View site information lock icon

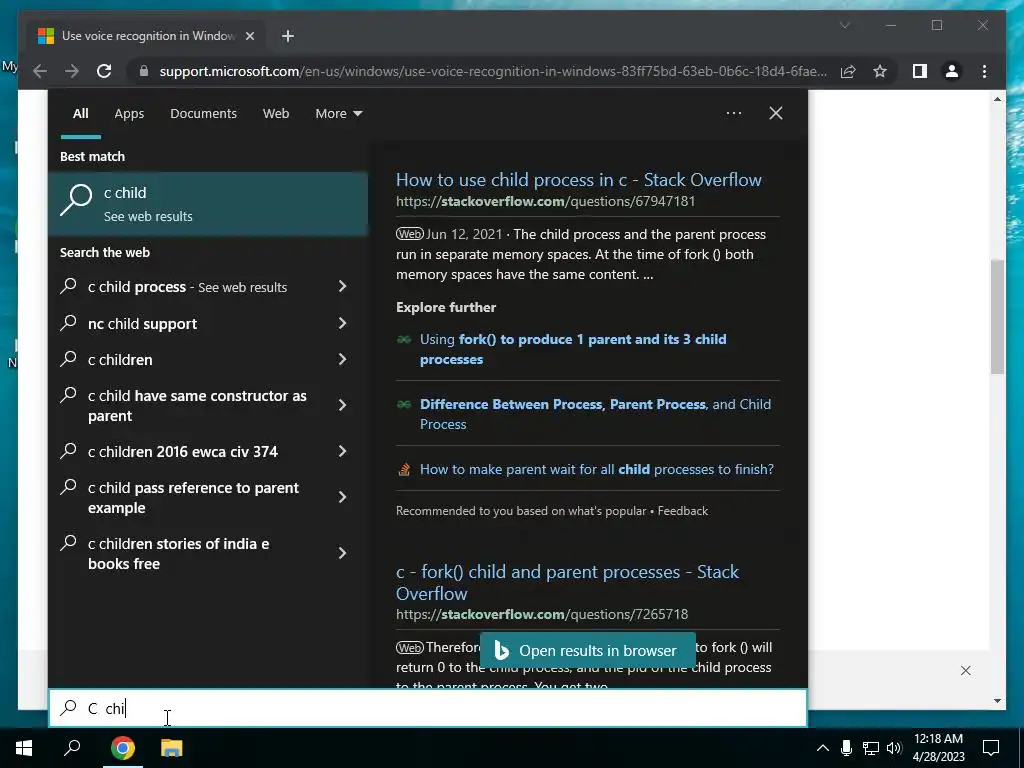point(144,71)
